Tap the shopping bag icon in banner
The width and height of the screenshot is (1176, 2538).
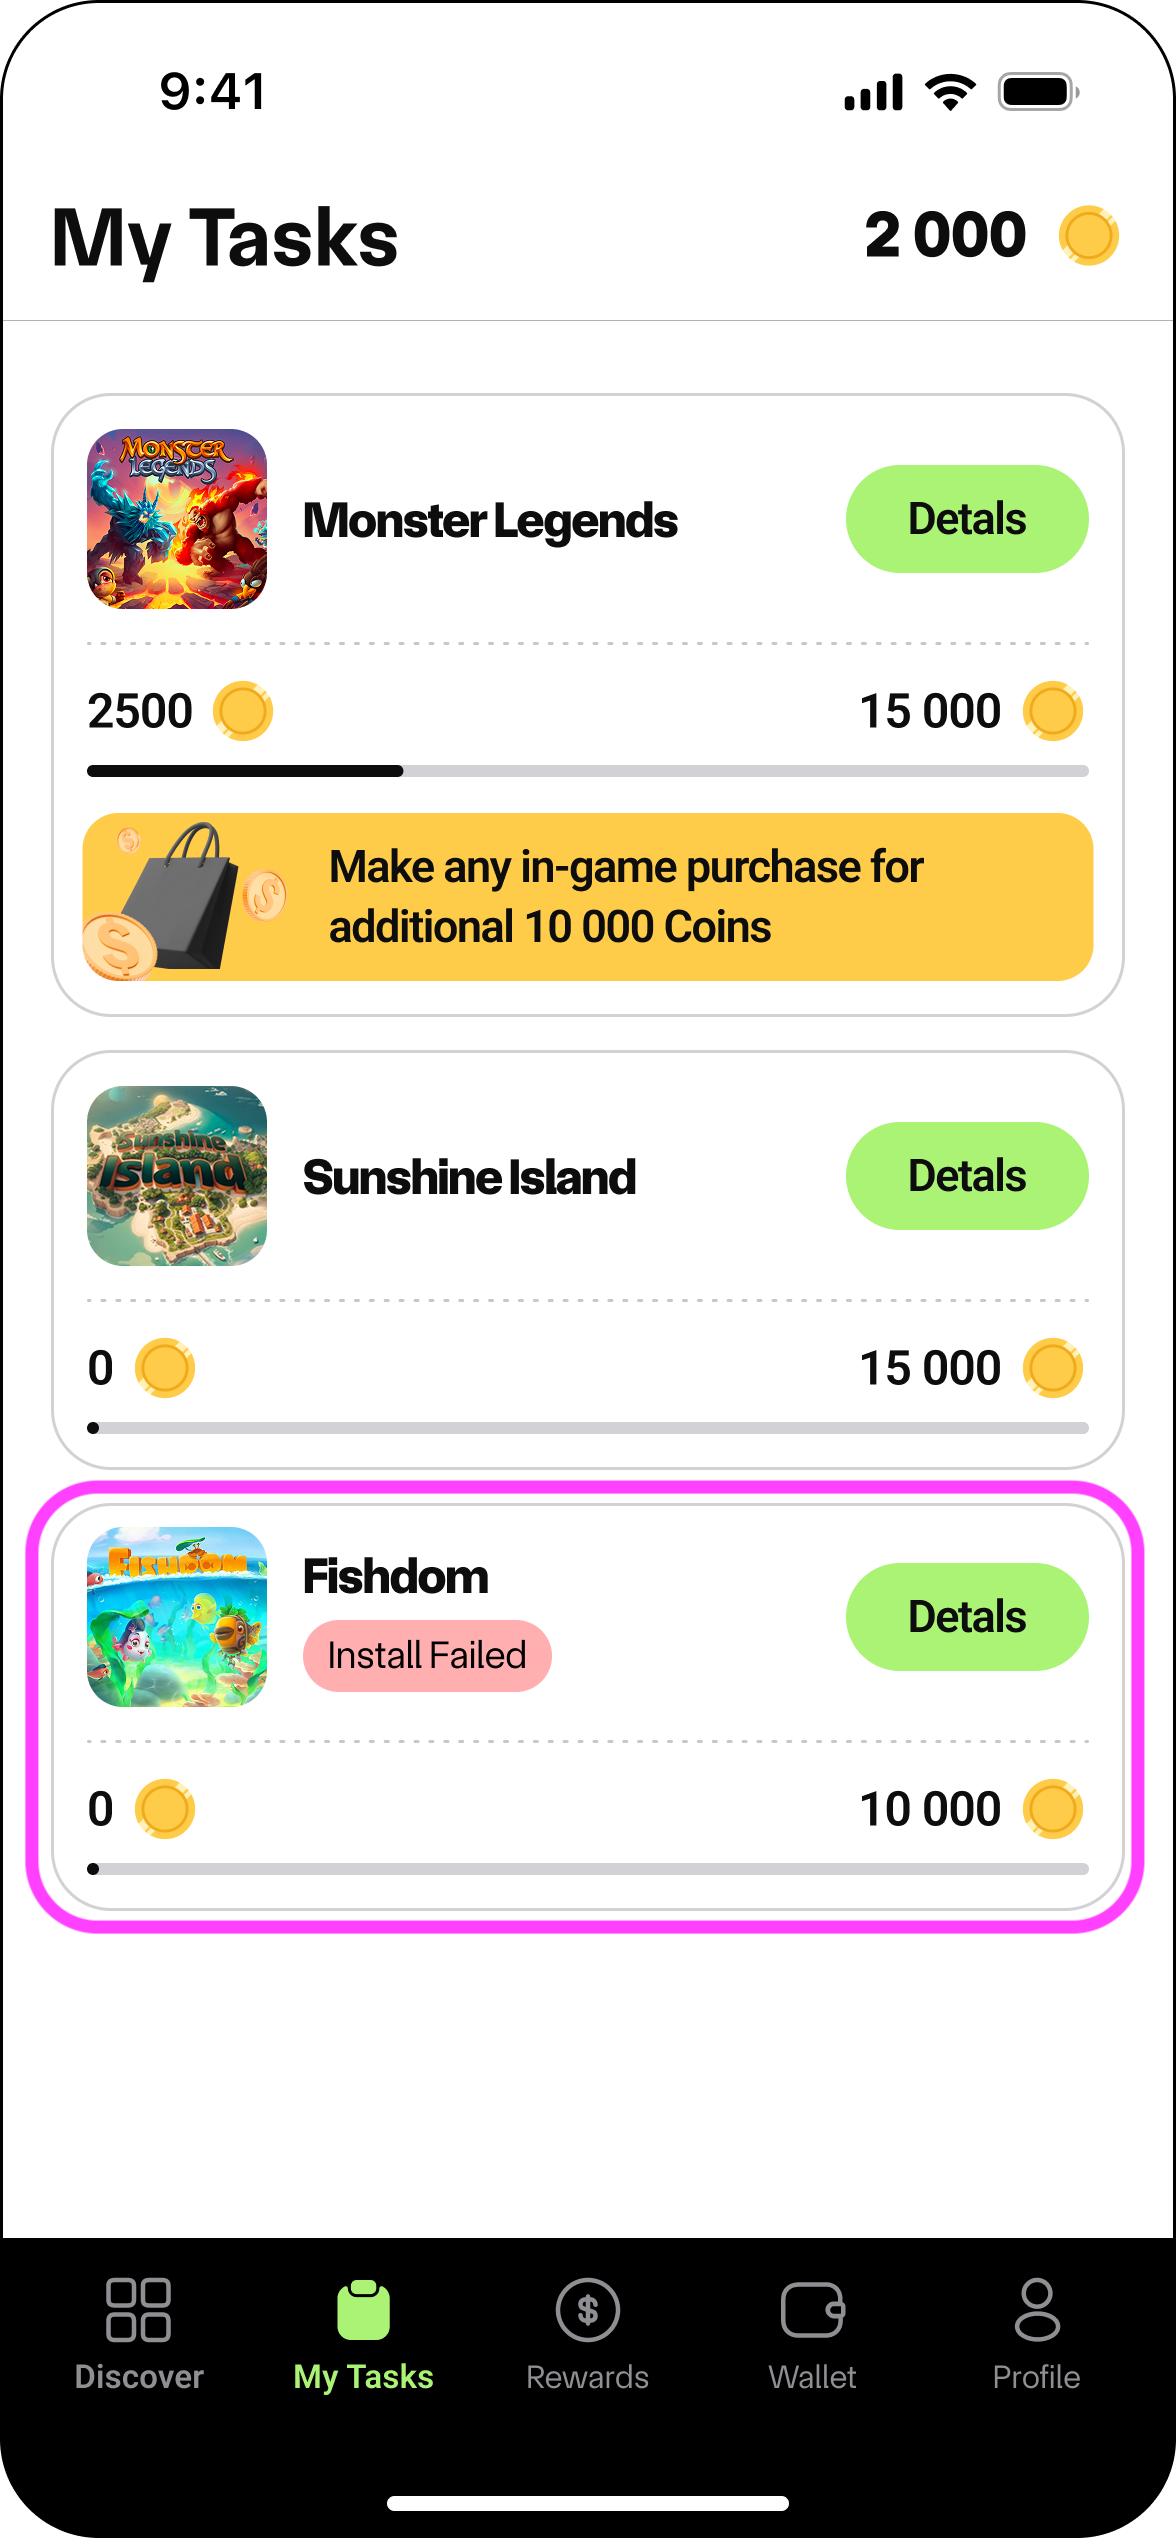pos(185,897)
